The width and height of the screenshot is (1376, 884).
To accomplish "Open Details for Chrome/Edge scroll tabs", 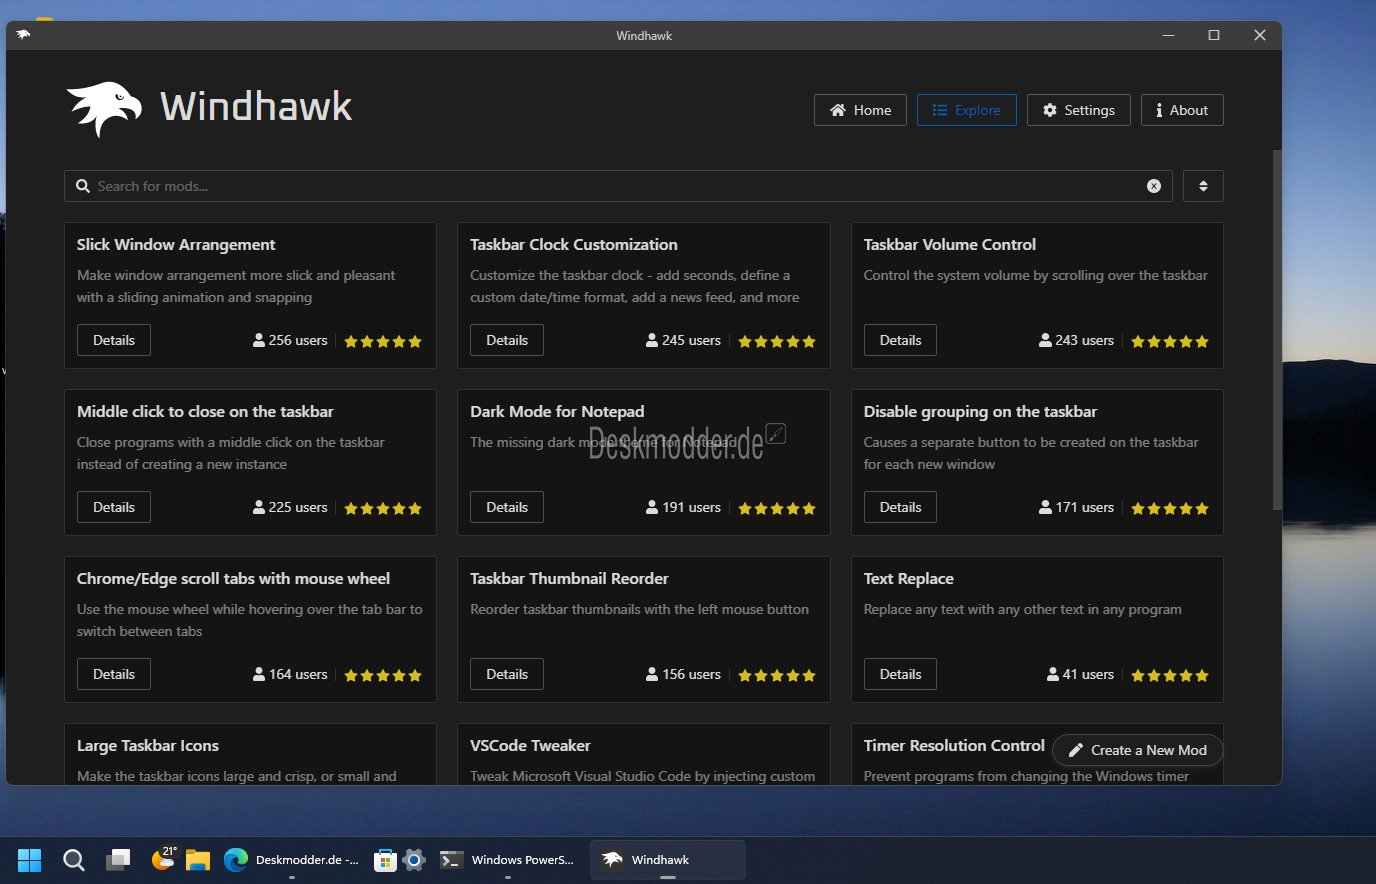I will pos(114,674).
